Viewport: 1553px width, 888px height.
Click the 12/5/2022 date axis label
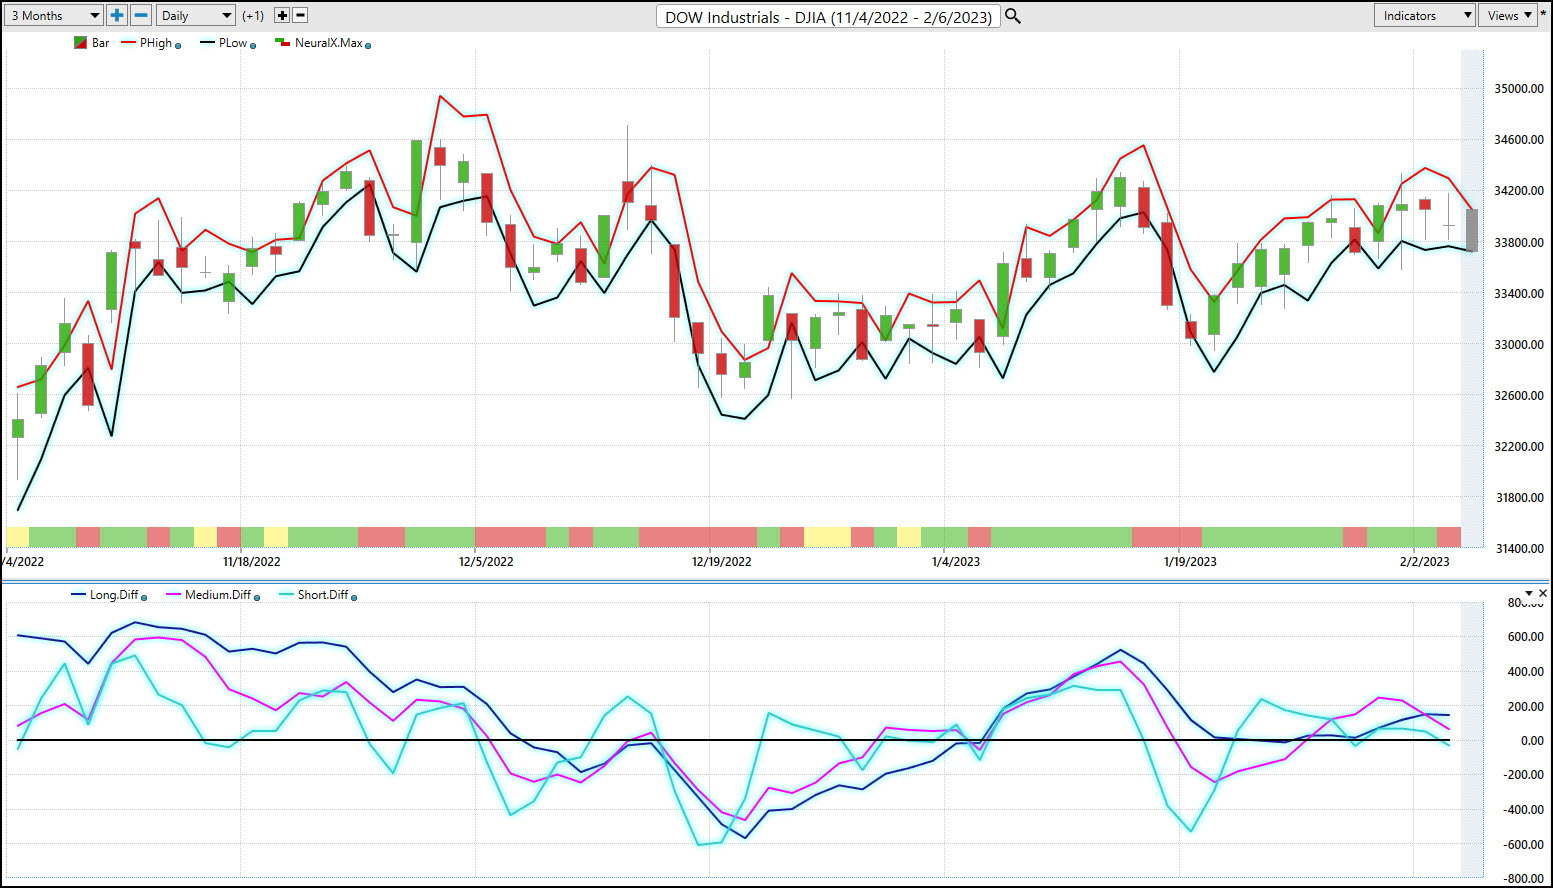(x=486, y=562)
